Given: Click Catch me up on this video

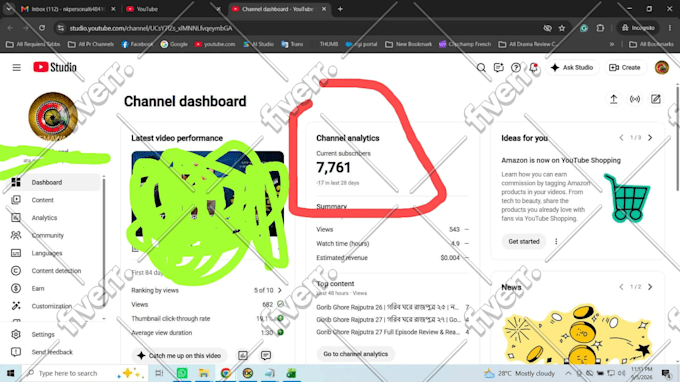Looking at the screenshot, I should (x=180, y=356).
